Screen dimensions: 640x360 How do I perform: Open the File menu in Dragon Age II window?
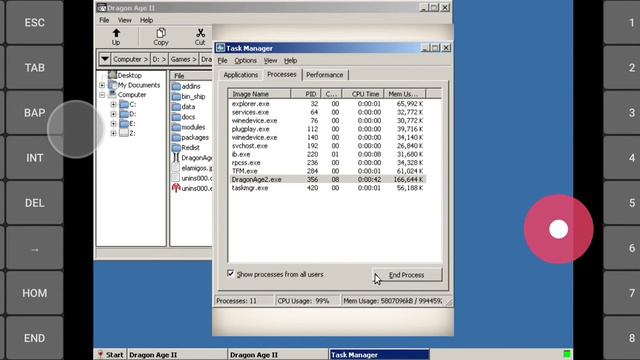point(104,20)
